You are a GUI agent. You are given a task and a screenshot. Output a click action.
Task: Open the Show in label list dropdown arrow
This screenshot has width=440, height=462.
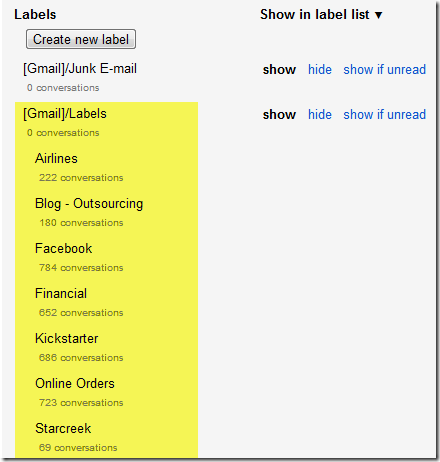(378, 15)
